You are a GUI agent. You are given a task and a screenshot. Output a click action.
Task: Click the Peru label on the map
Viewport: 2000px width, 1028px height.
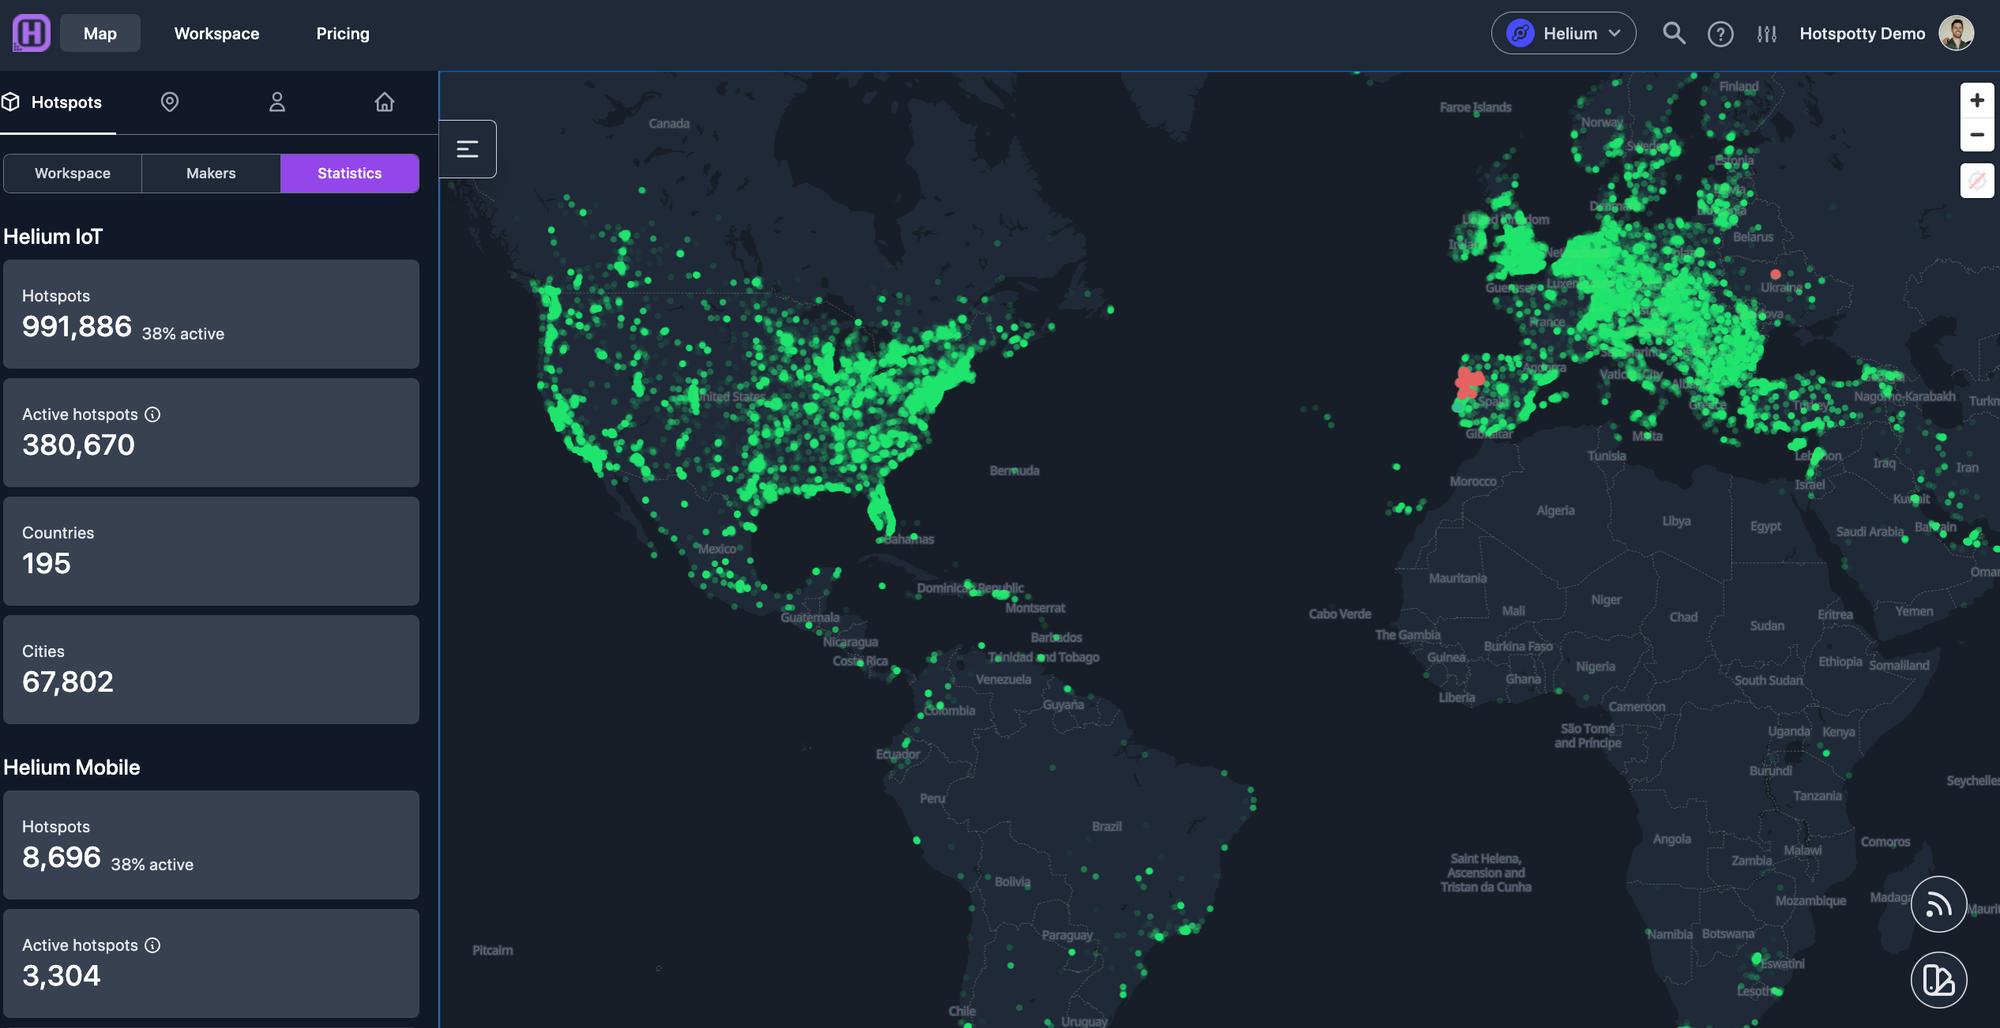(932, 799)
